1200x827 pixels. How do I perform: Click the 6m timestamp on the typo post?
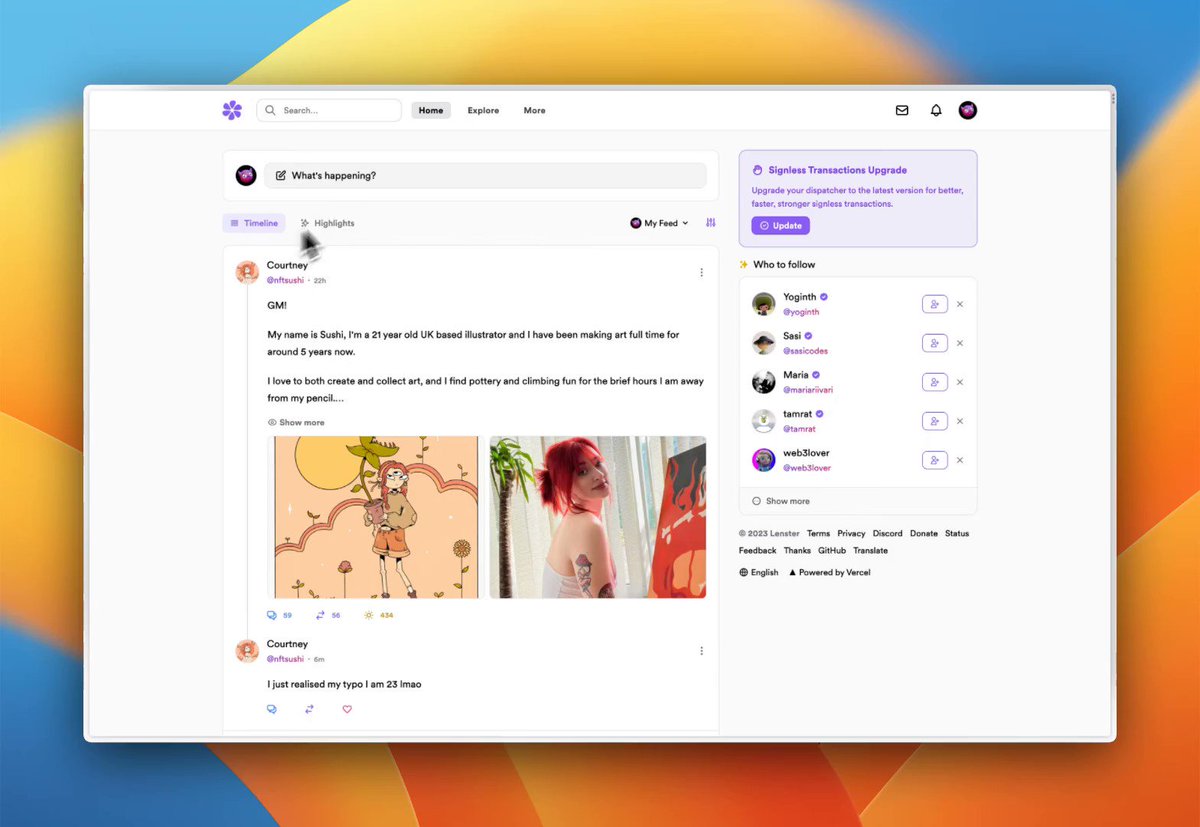(x=319, y=660)
